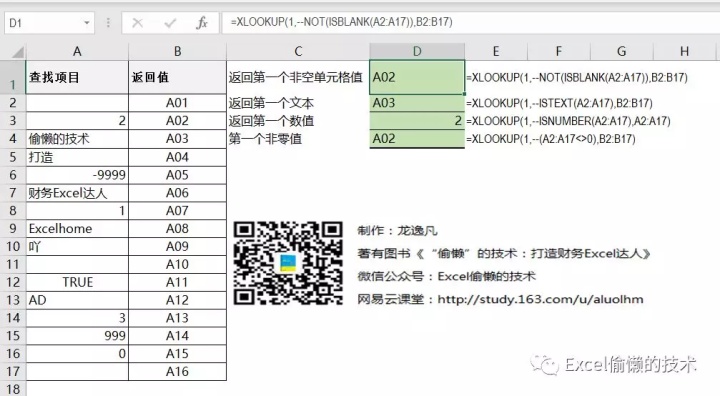This screenshot has height=396, width=720.
Task: Click the Select All corner triangle
Action: (17, 51)
